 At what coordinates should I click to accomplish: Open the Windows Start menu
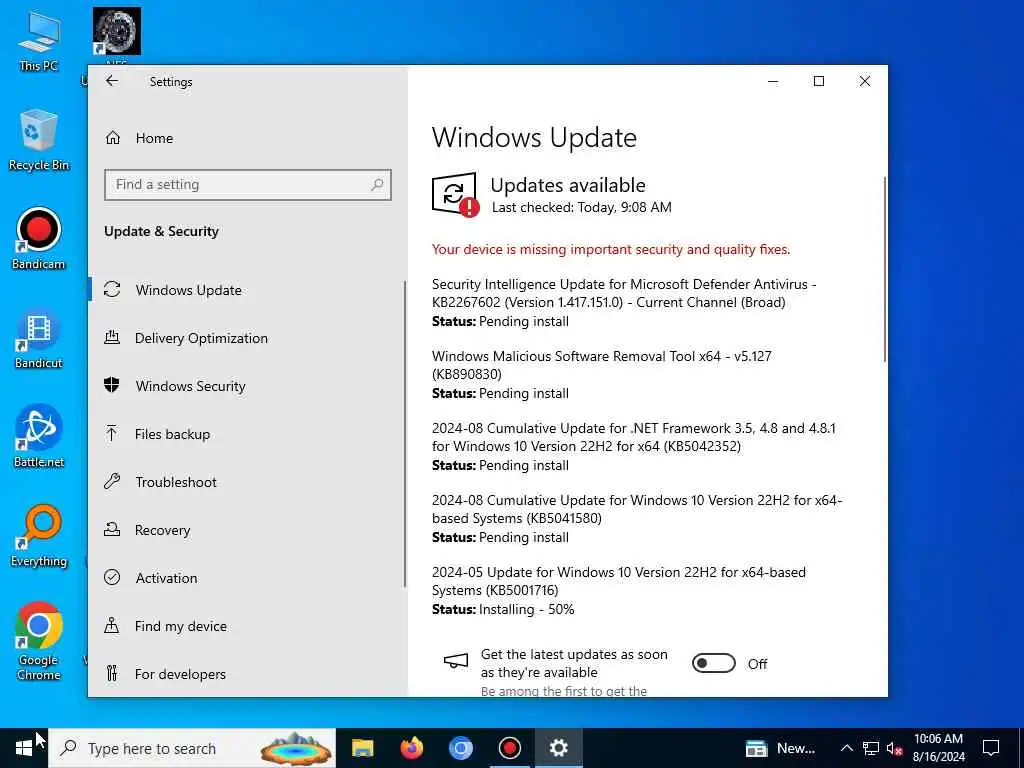click(24, 748)
